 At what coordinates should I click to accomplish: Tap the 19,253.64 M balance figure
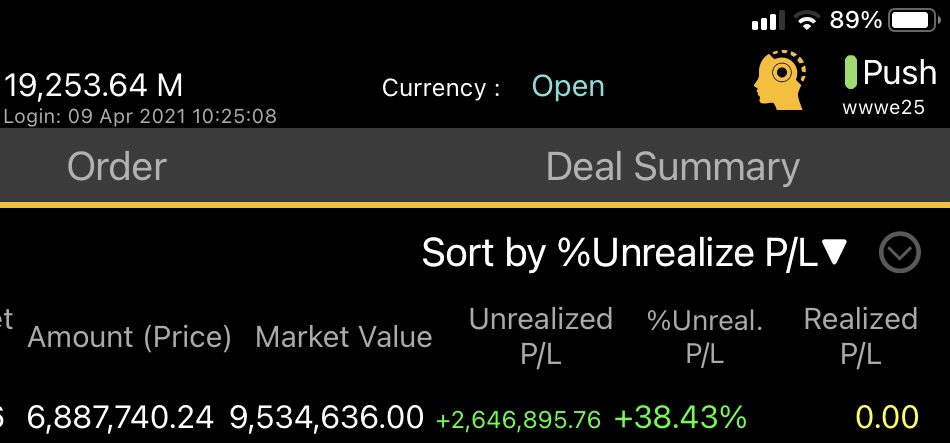coord(93,85)
